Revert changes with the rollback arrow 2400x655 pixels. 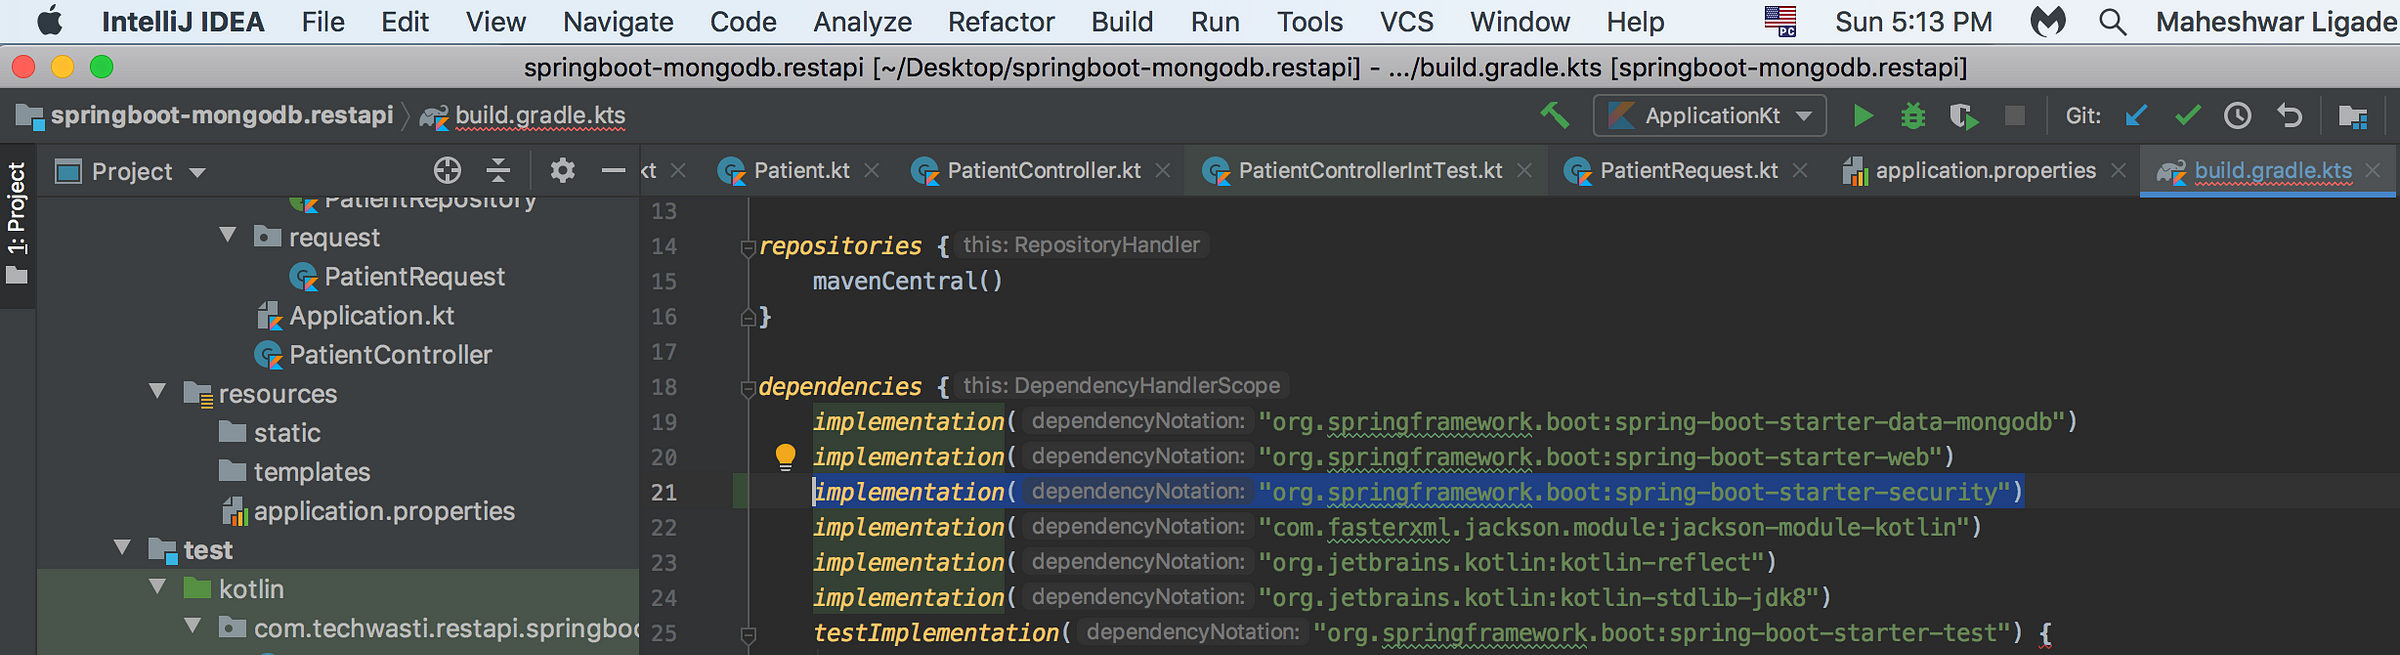2289,116
